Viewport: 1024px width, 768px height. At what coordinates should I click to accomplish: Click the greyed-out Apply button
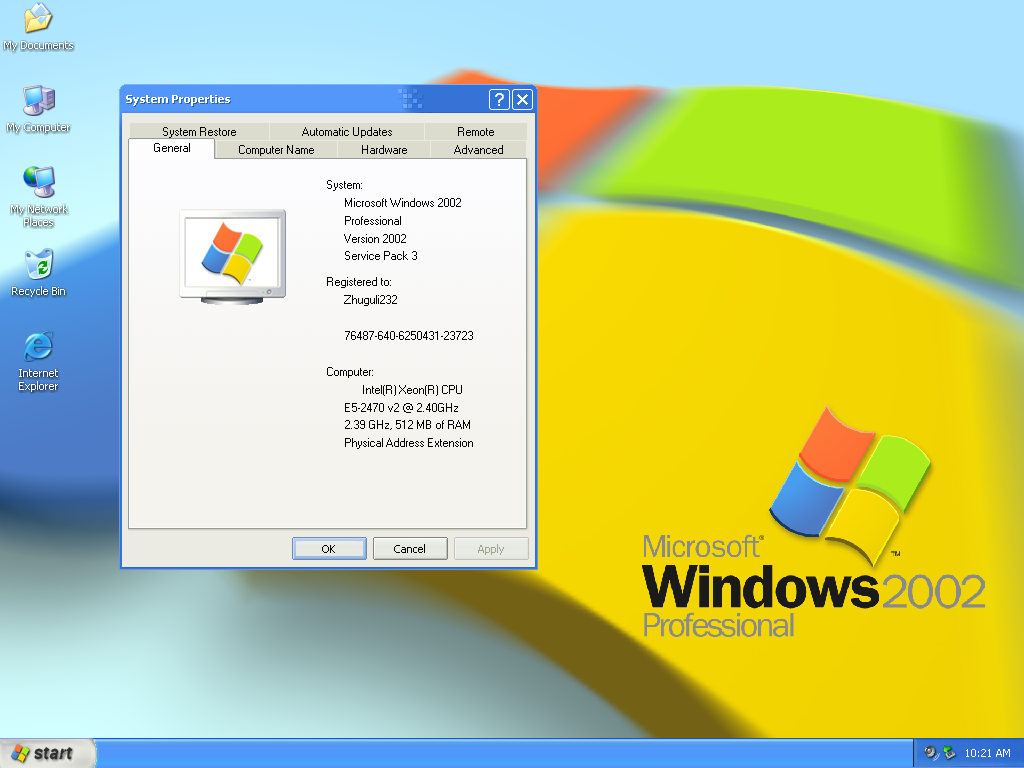[x=490, y=549]
